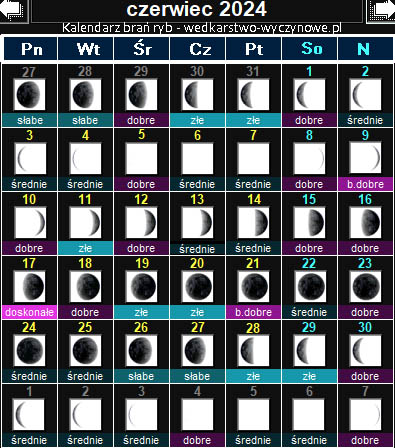
Task: Click the 'złe' rating on June 29
Action: (309, 376)
